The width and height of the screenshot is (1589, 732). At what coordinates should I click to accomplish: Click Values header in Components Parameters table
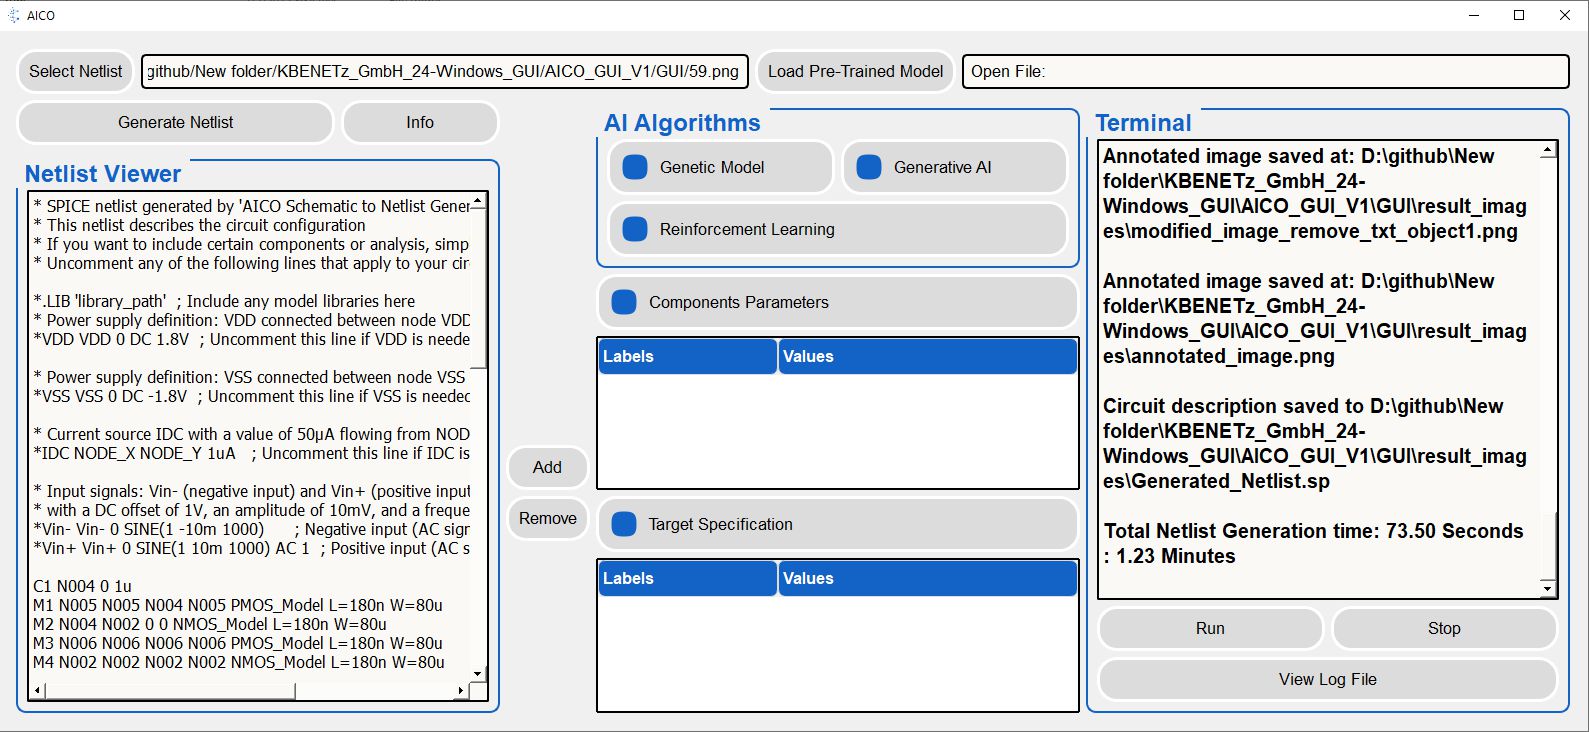point(926,356)
